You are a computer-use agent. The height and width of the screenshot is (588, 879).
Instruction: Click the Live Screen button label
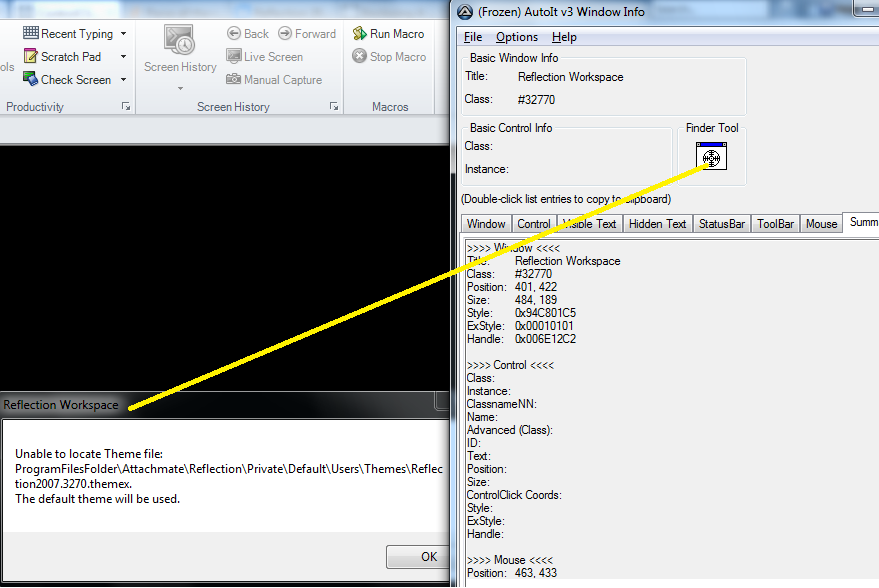pos(274,57)
